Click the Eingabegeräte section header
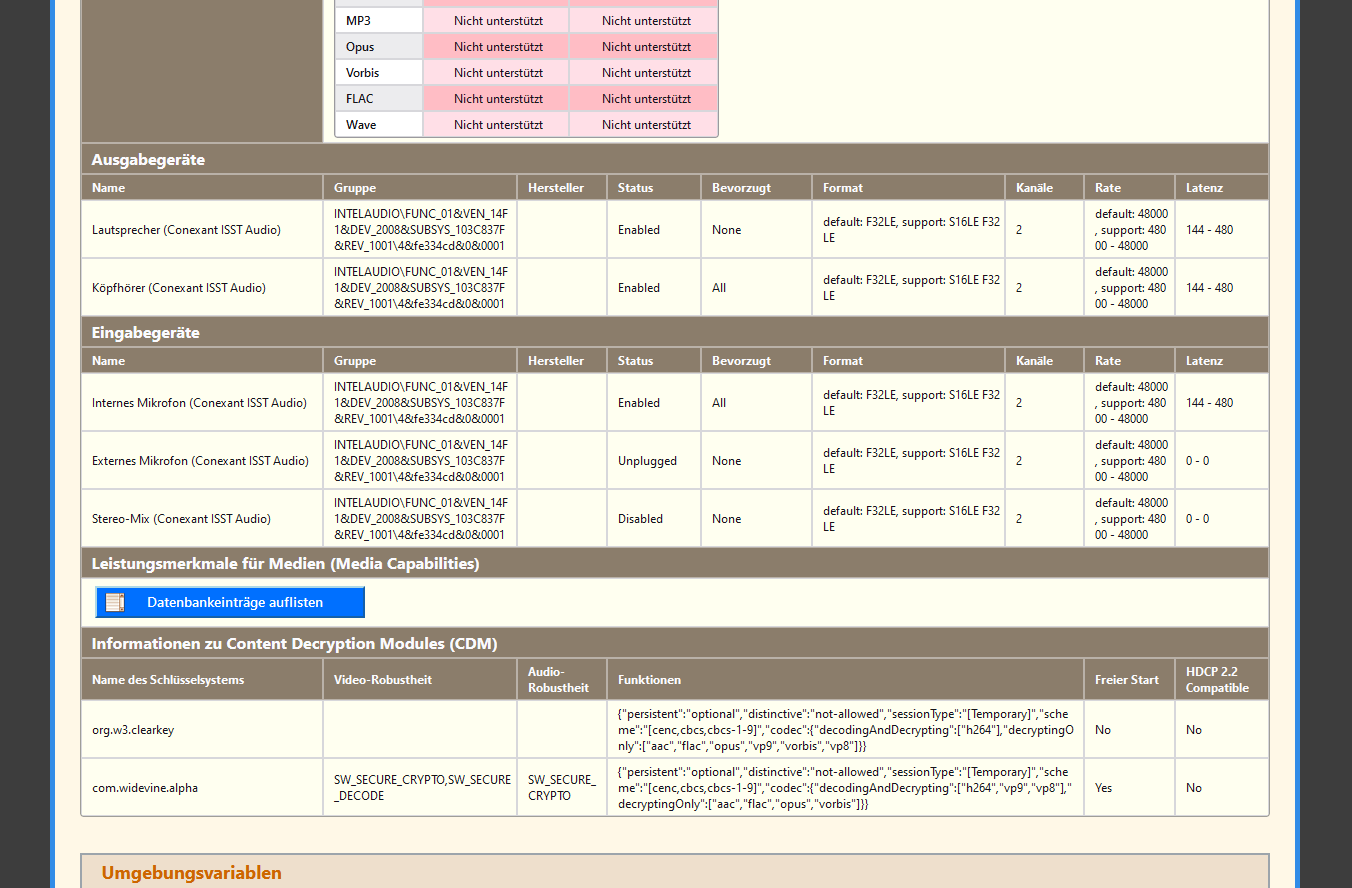 coord(146,333)
